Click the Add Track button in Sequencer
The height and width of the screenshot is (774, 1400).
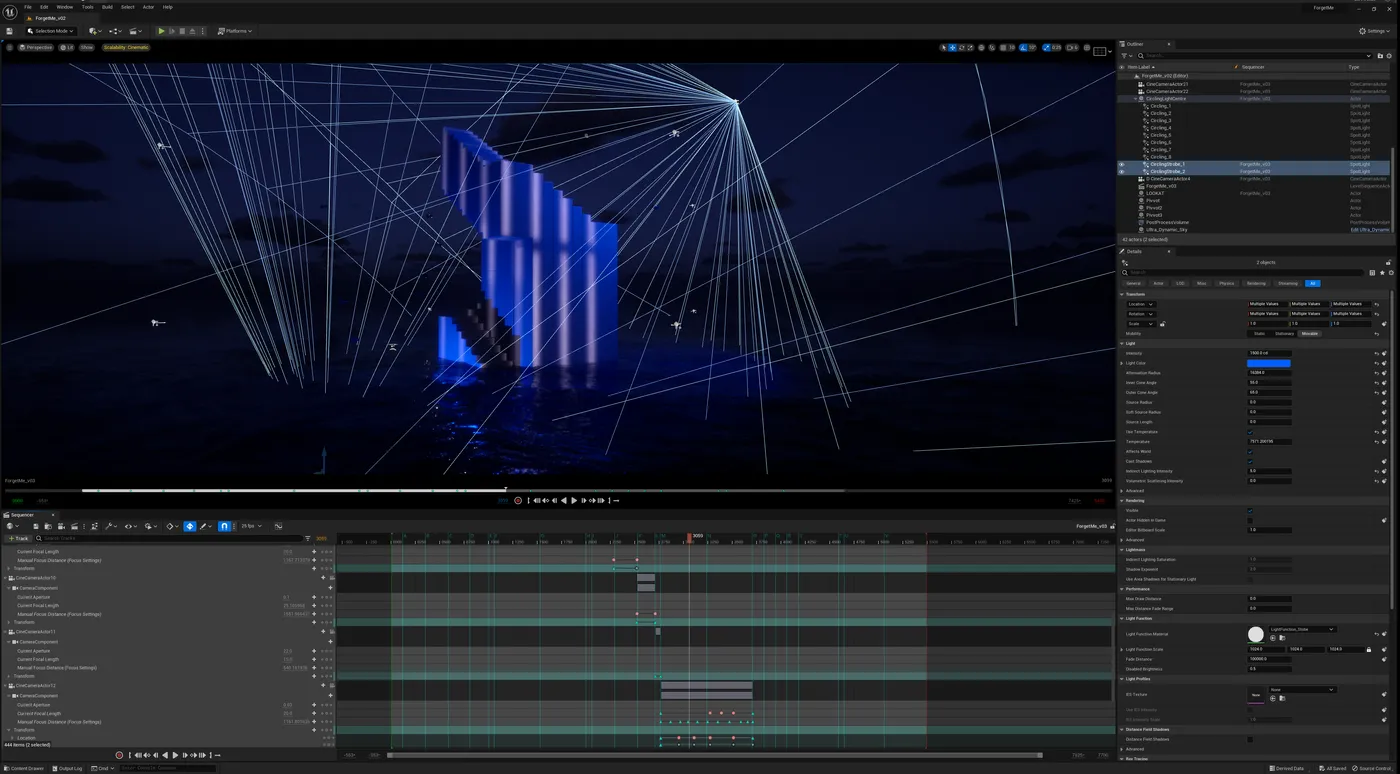[x=18, y=538]
